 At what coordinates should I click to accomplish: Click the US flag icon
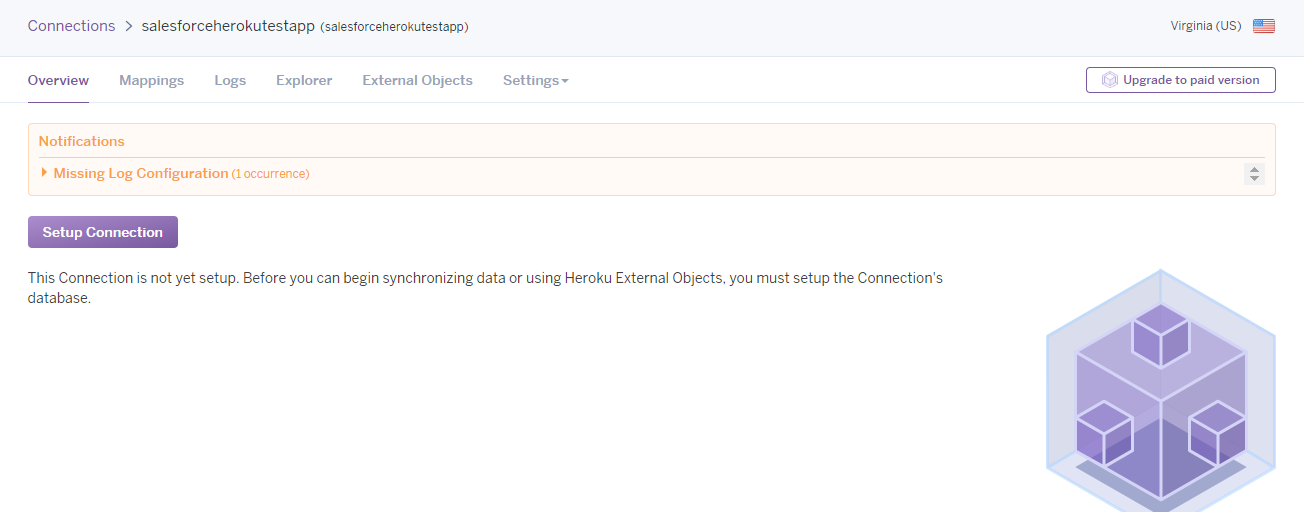pyautogui.click(x=1263, y=26)
